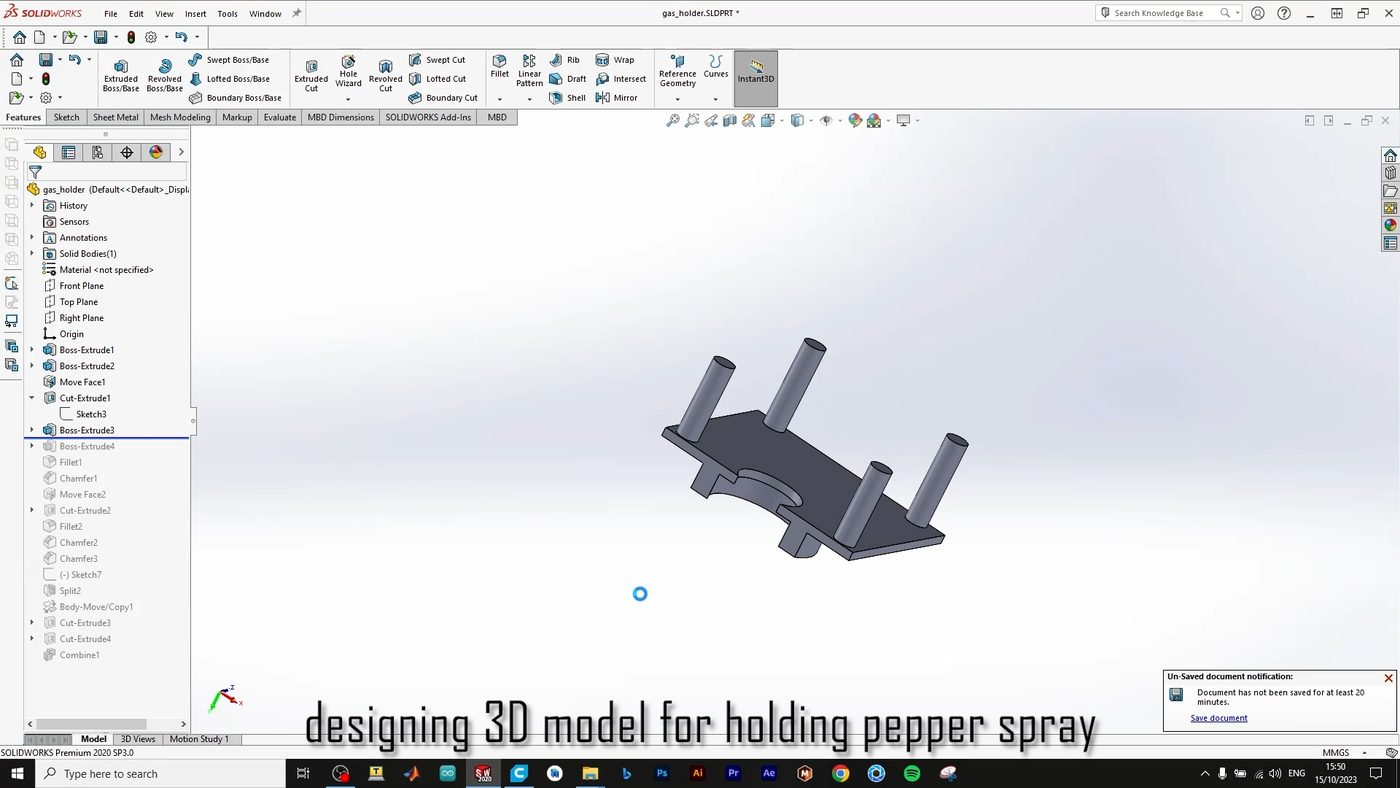The width and height of the screenshot is (1400, 788).
Task: Open the Hole Wizard
Action: pyautogui.click(x=348, y=72)
